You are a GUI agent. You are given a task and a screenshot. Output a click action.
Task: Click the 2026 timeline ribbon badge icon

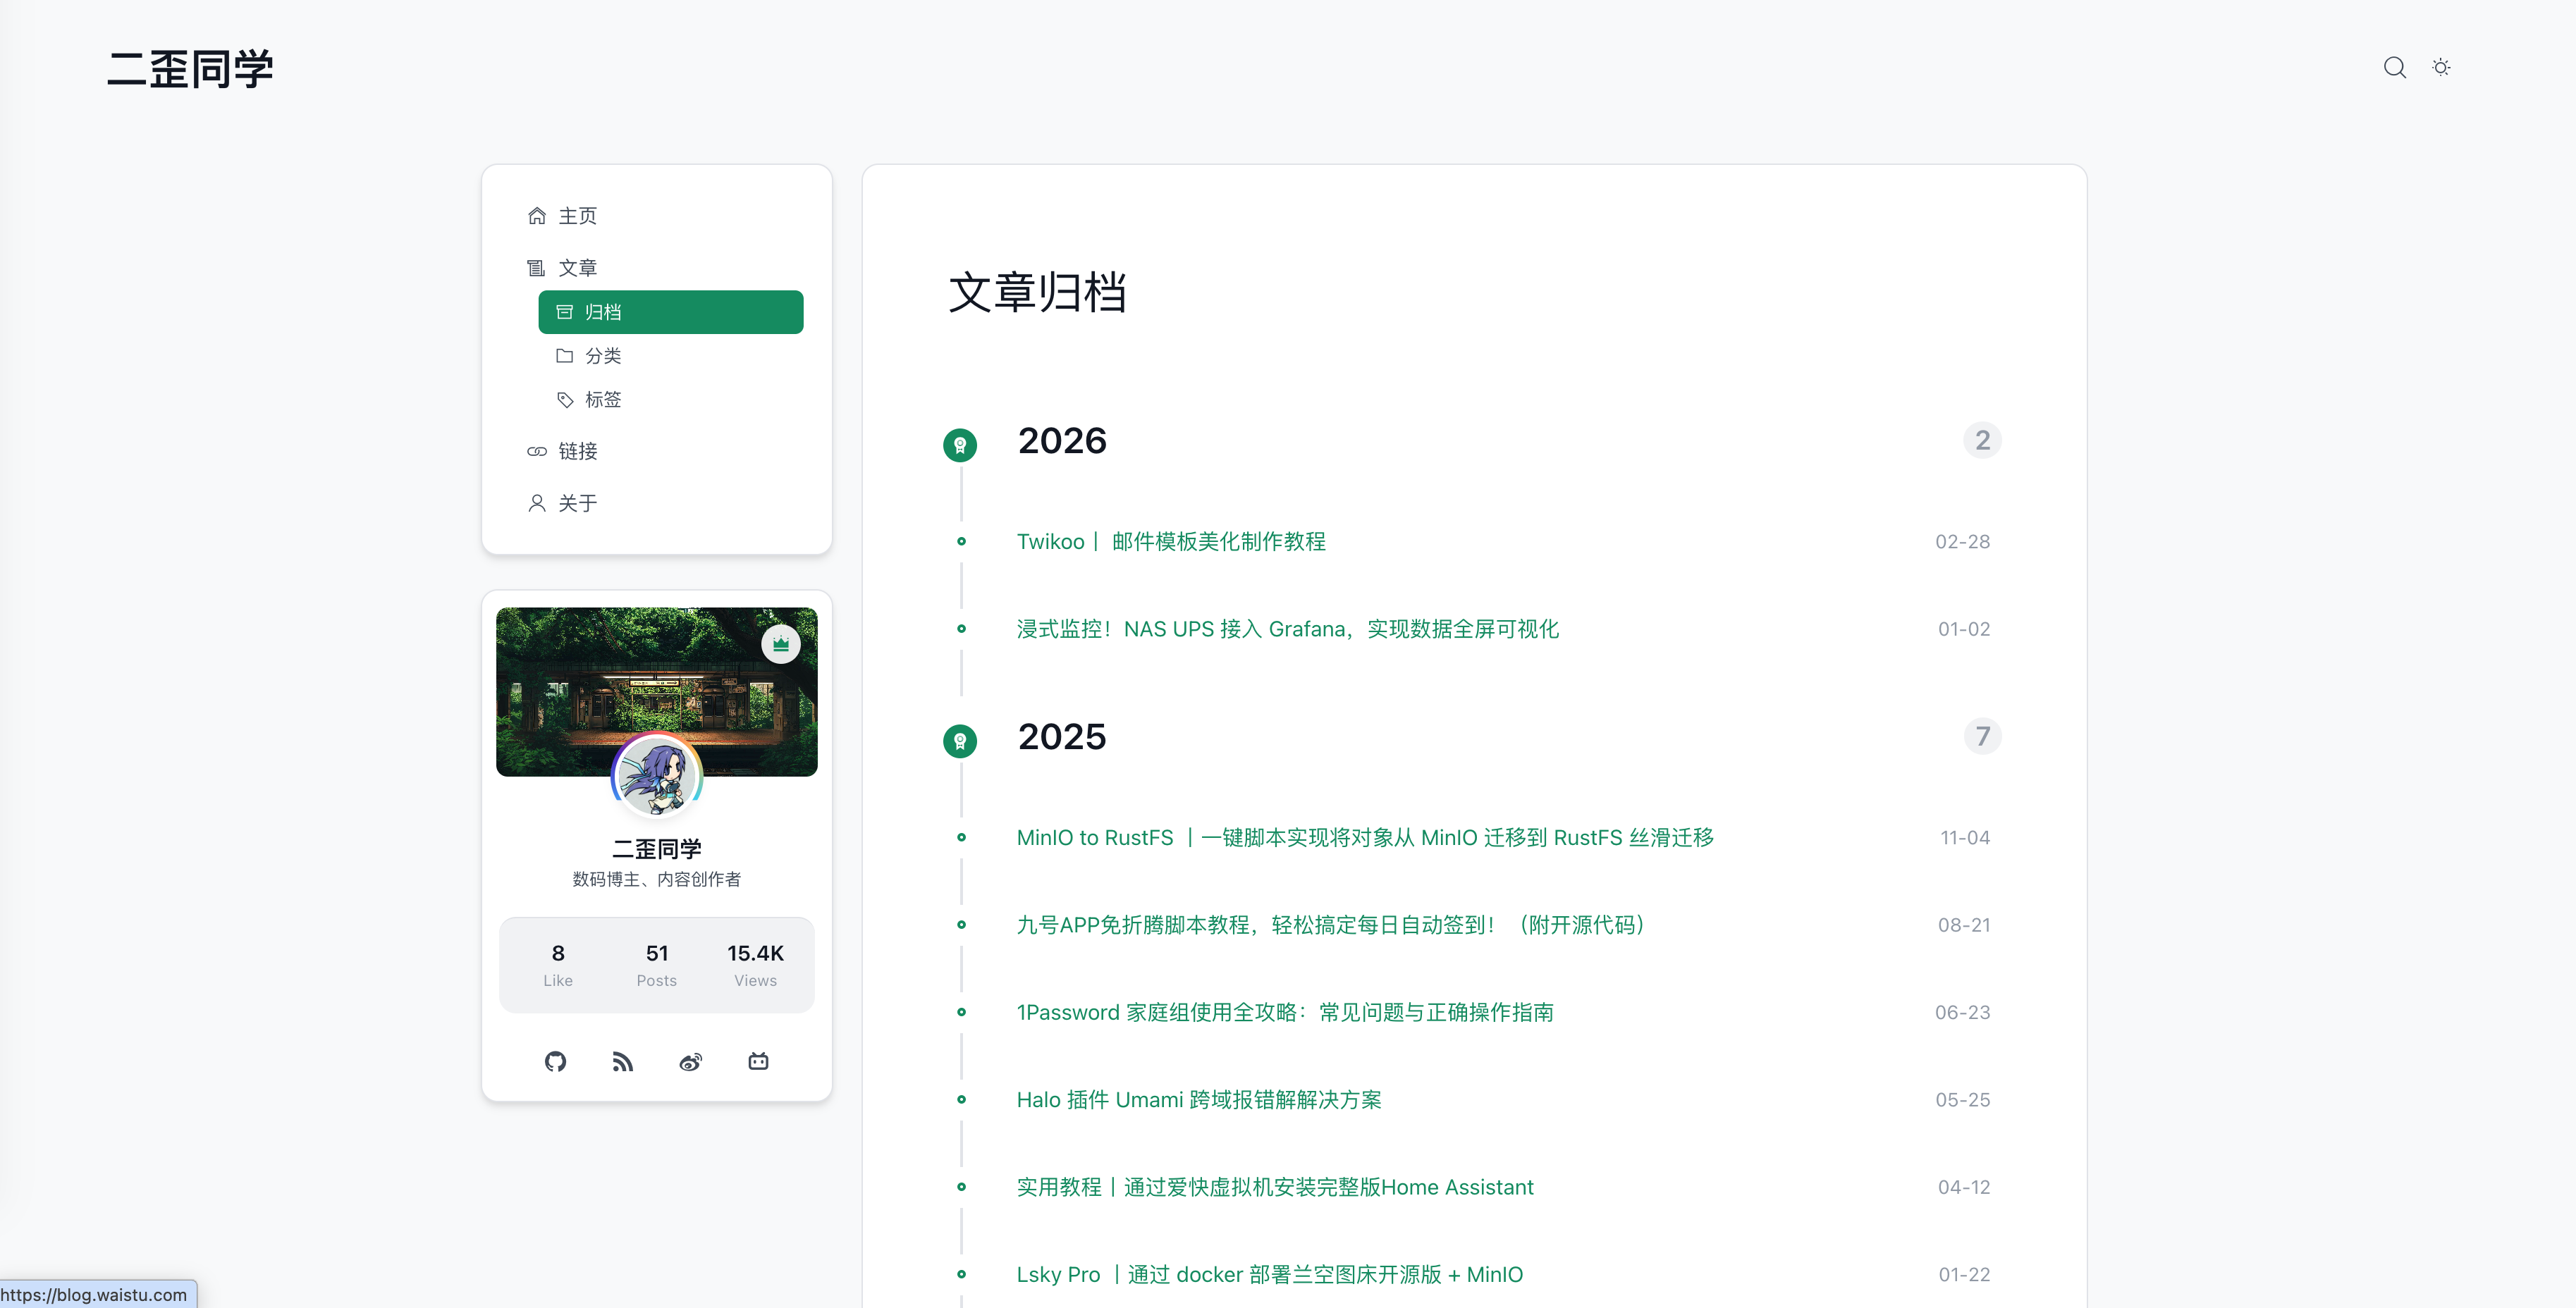[960, 445]
